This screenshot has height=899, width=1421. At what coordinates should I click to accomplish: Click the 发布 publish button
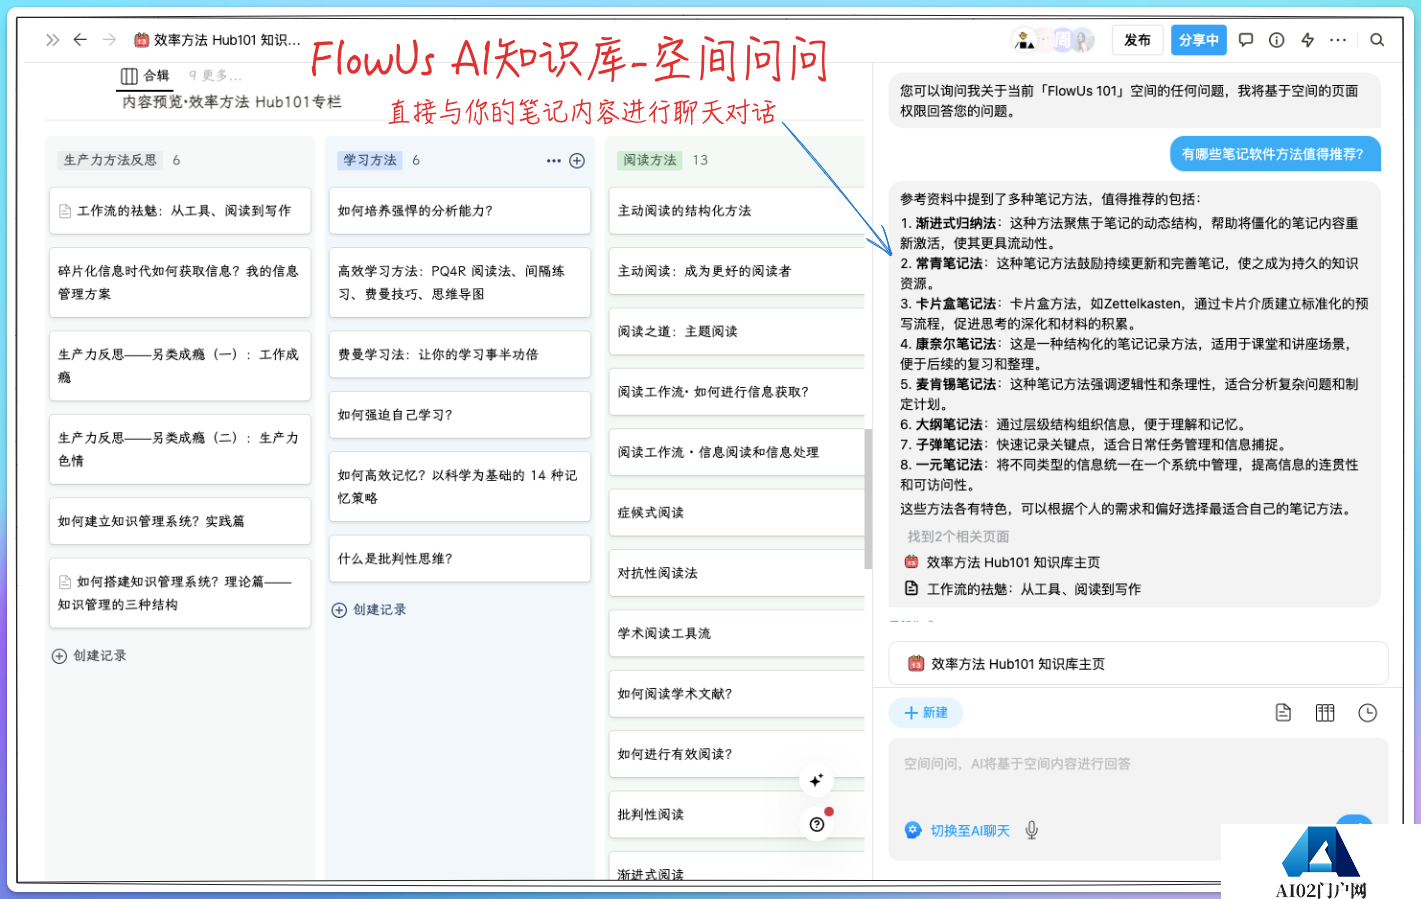tap(1137, 40)
